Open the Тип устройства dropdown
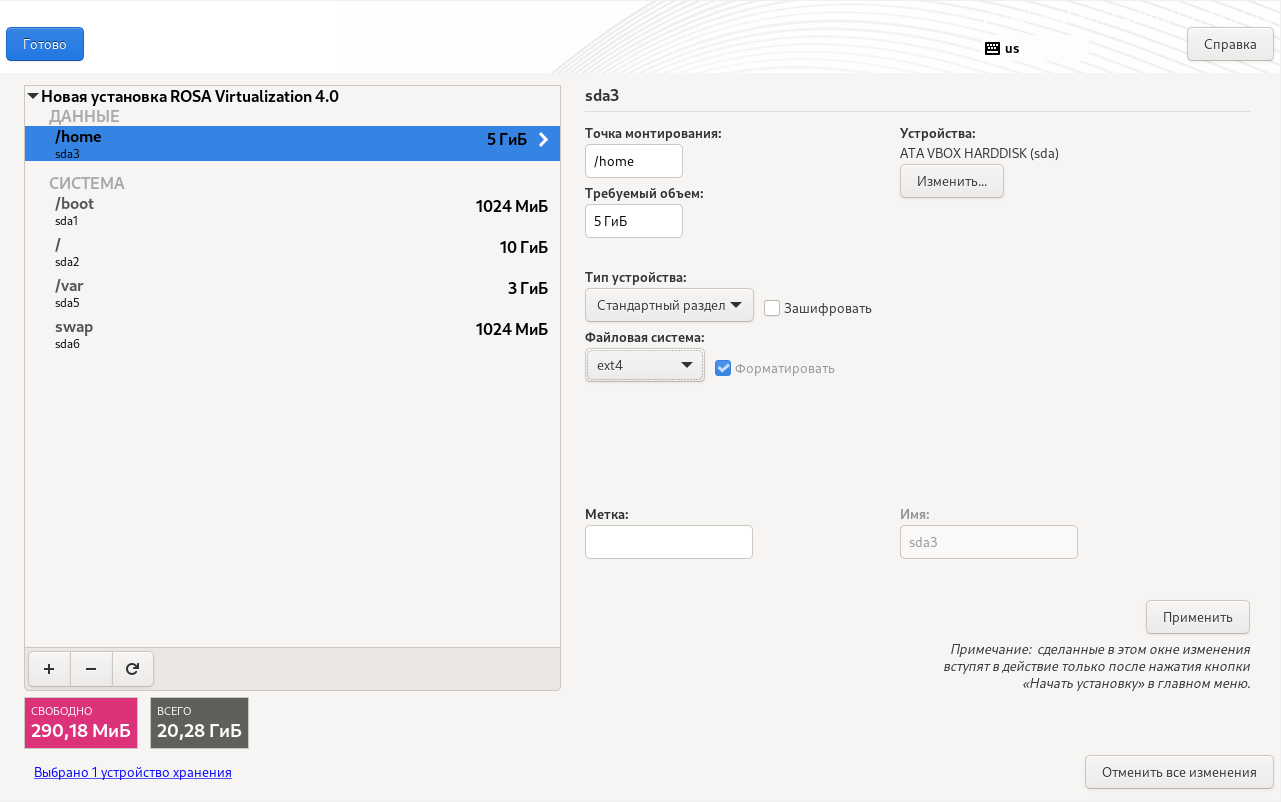The image size is (1281, 802). coord(669,305)
